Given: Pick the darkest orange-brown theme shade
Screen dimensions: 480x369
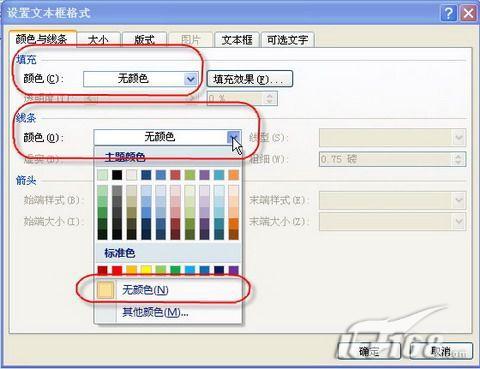Looking at the screenshot, I should click(x=234, y=234).
